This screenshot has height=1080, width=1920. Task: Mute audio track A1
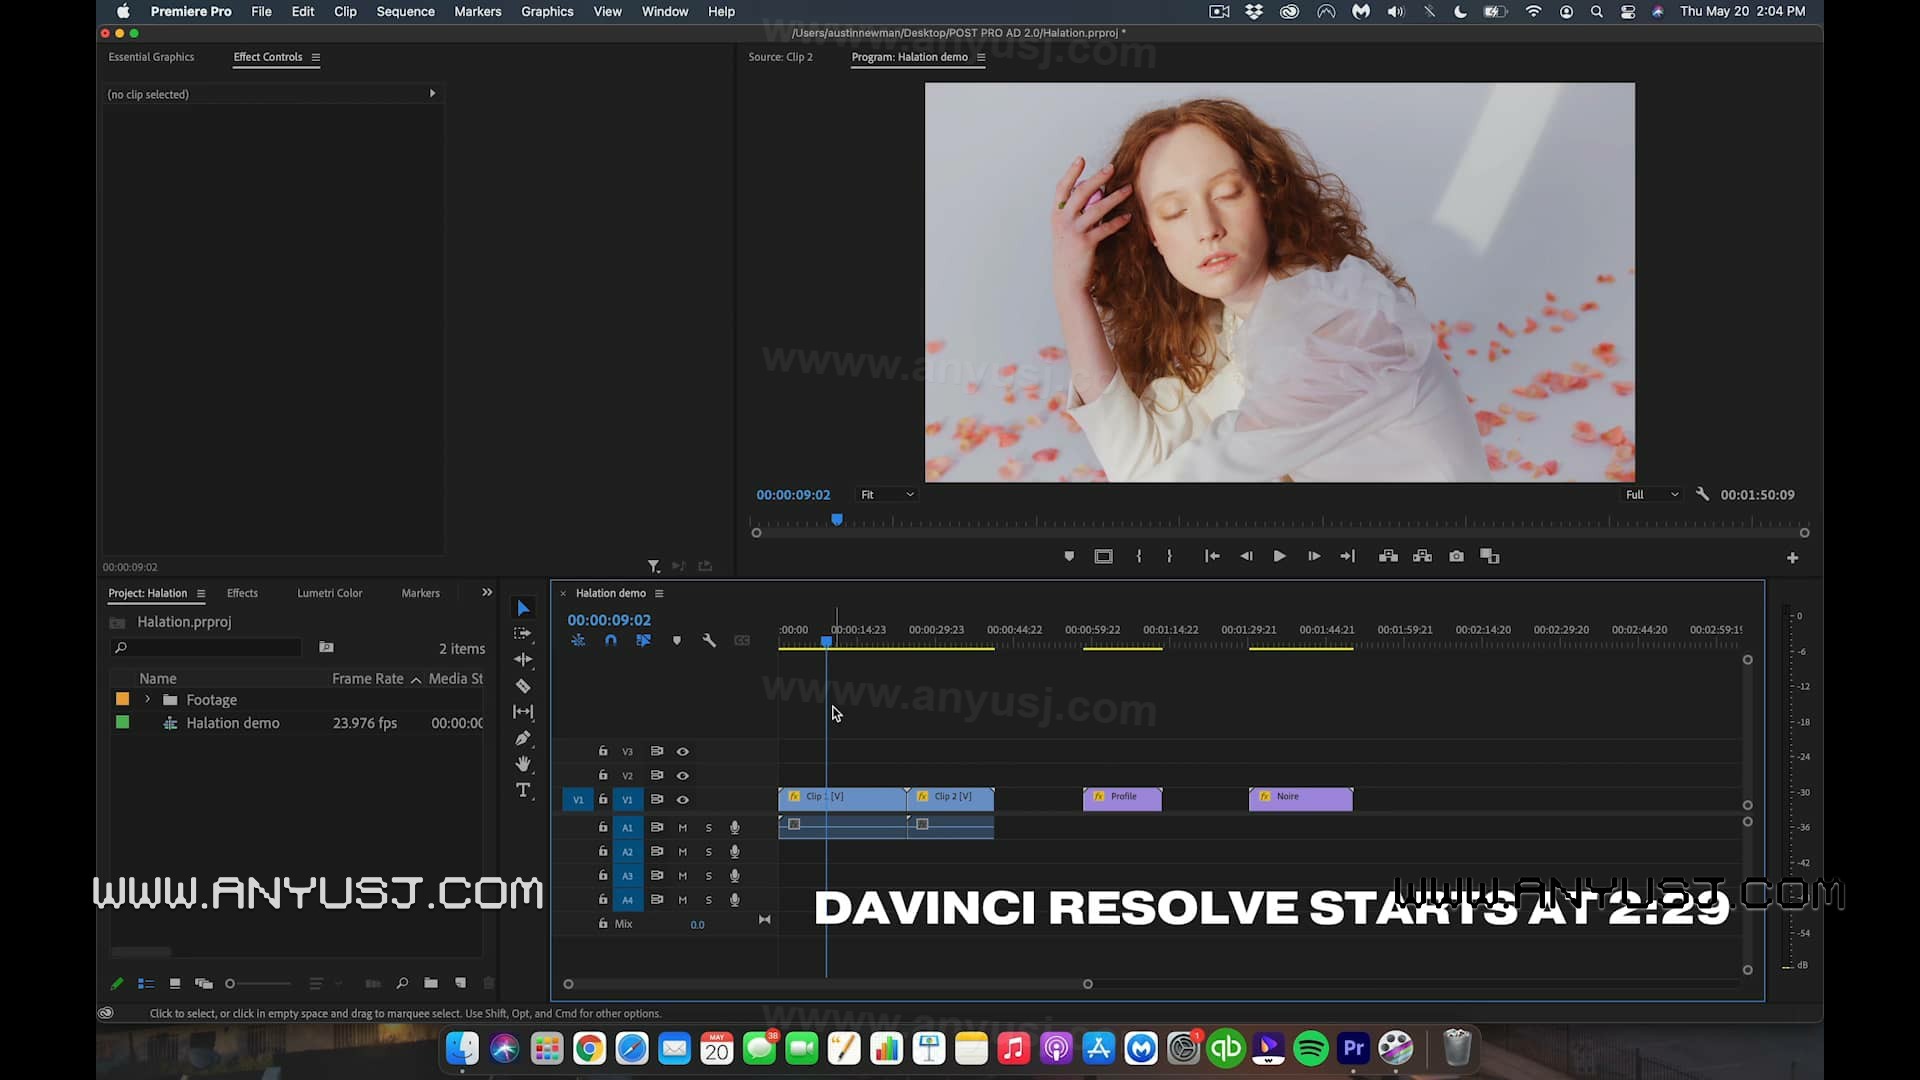683,827
